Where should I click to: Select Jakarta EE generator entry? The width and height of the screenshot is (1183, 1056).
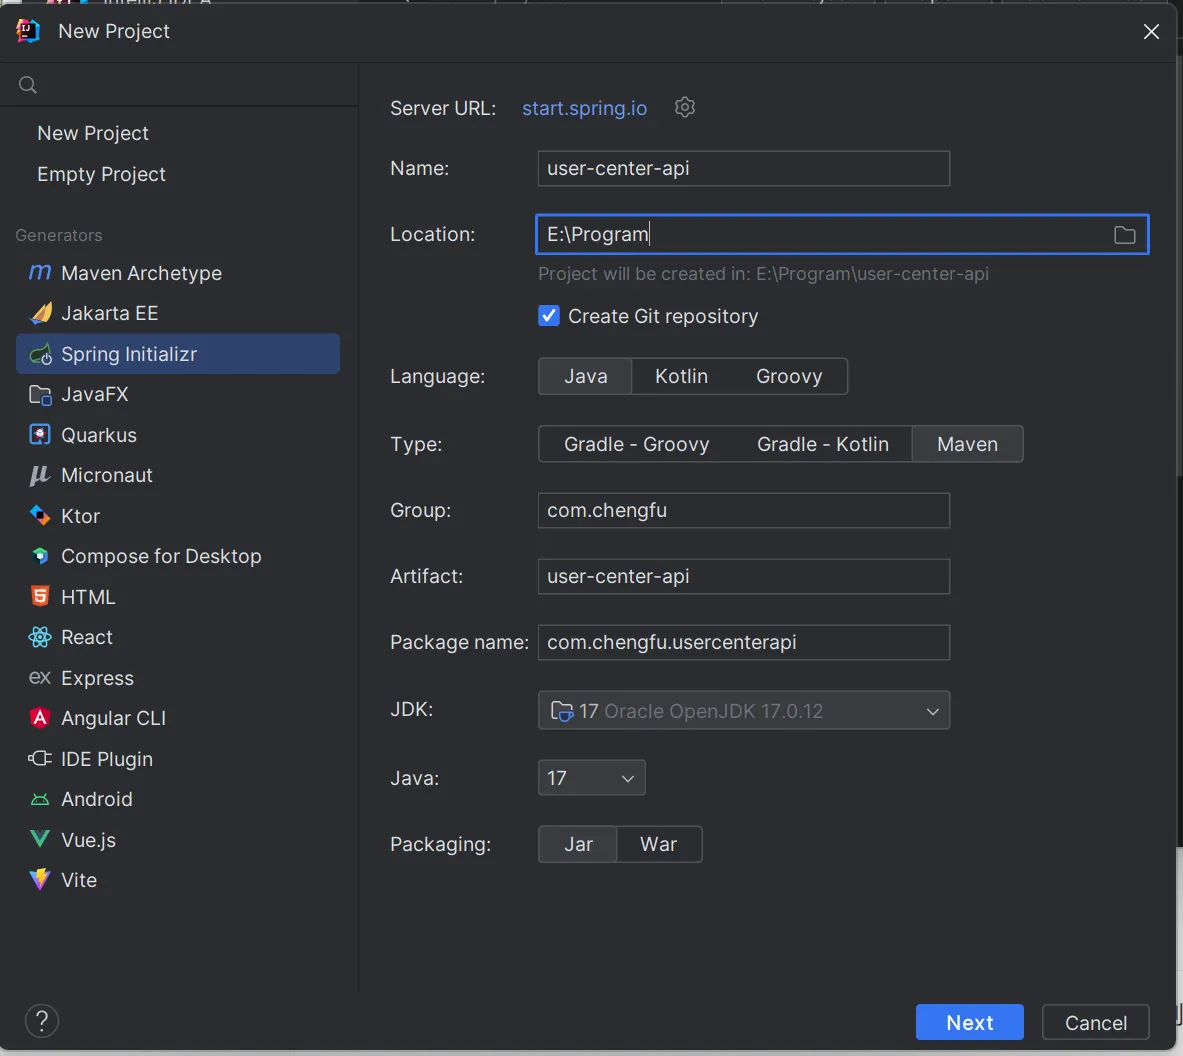(178, 313)
